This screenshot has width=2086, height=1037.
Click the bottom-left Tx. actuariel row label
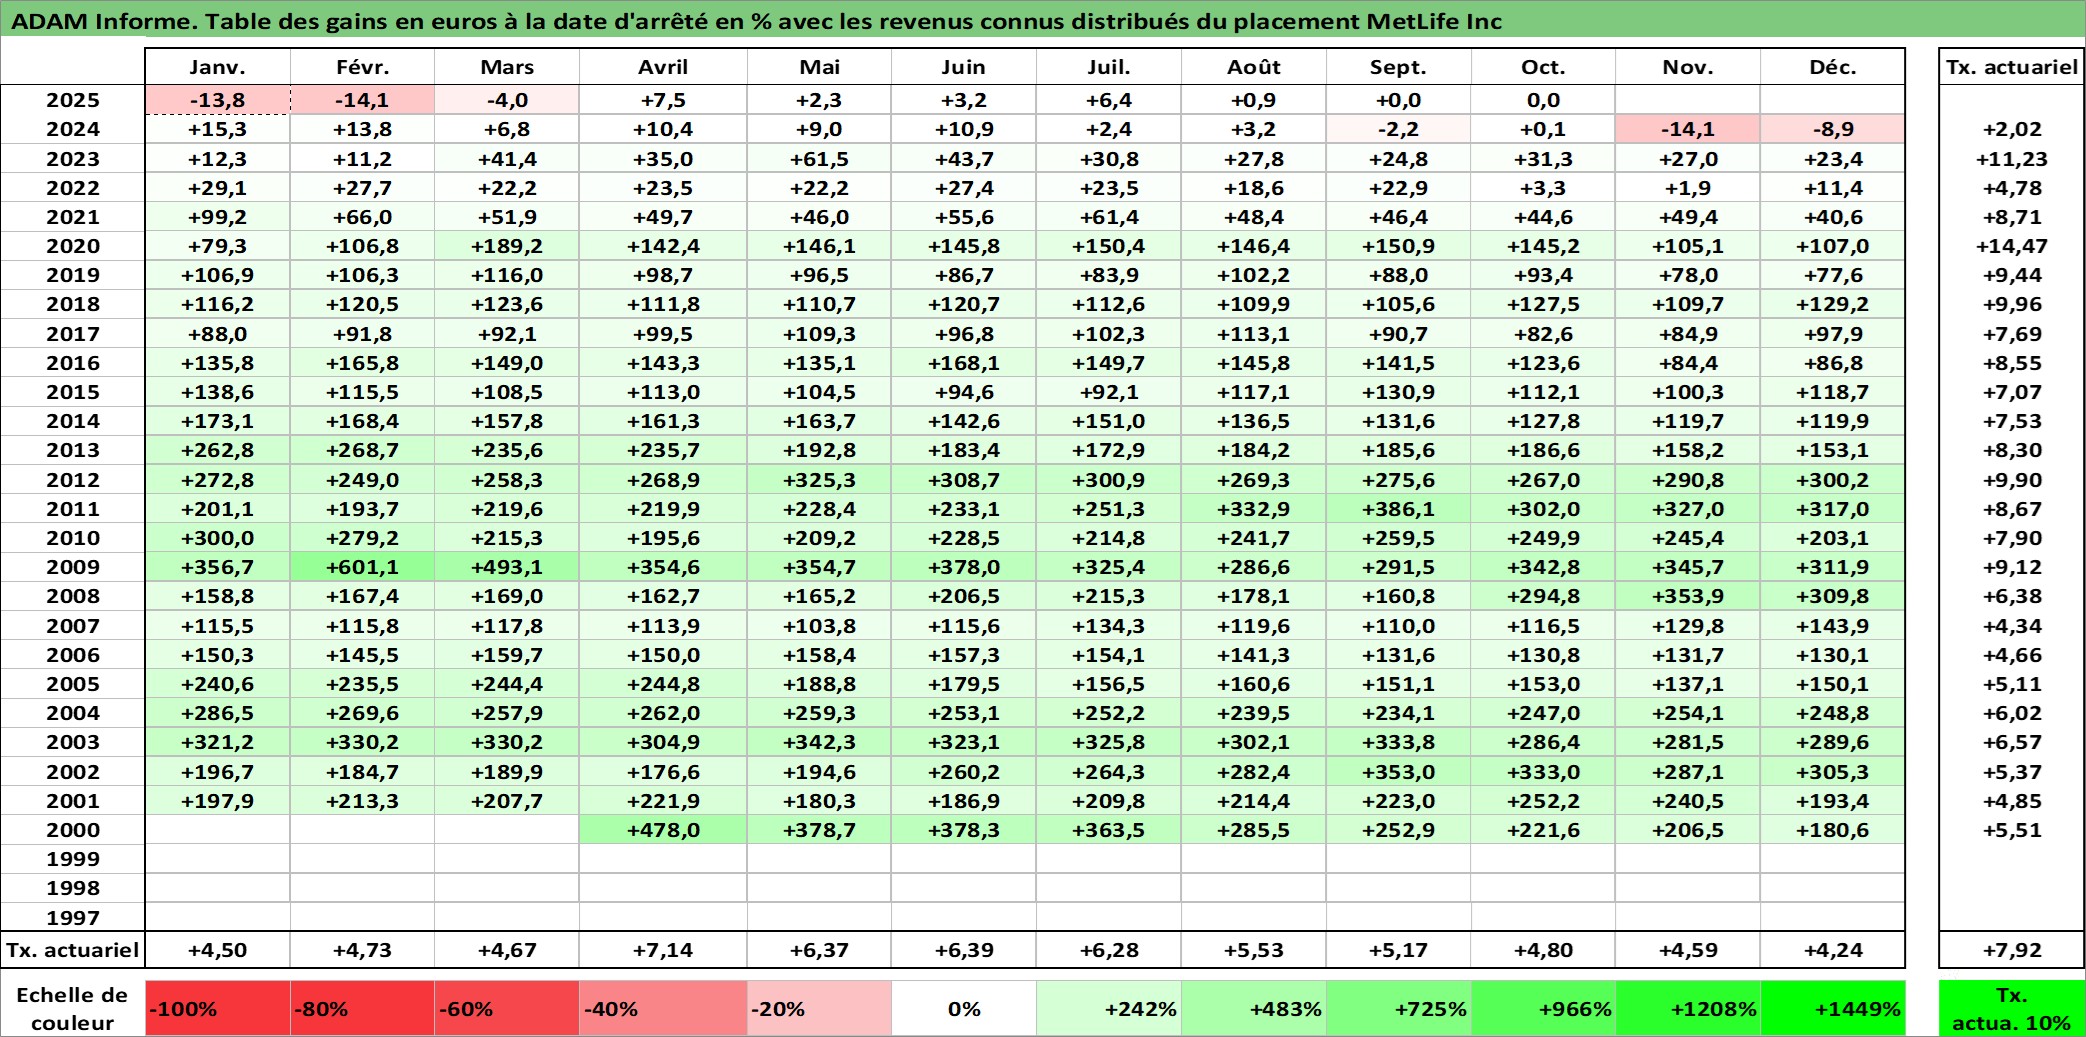pyautogui.click(x=73, y=950)
